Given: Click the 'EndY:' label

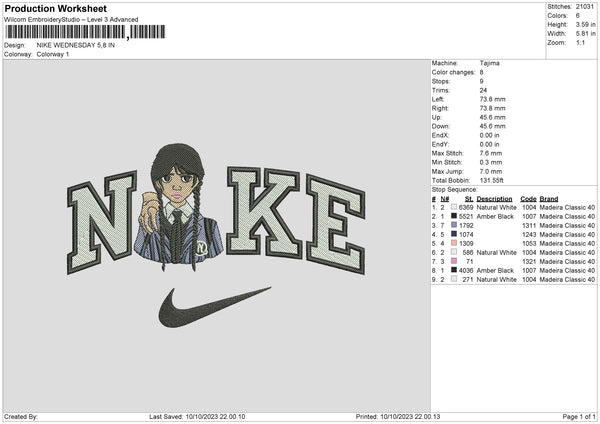Looking at the screenshot, I should (440, 145).
